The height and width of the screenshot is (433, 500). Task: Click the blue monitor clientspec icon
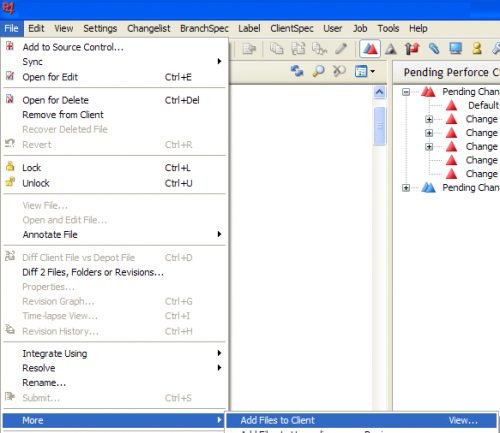point(455,49)
